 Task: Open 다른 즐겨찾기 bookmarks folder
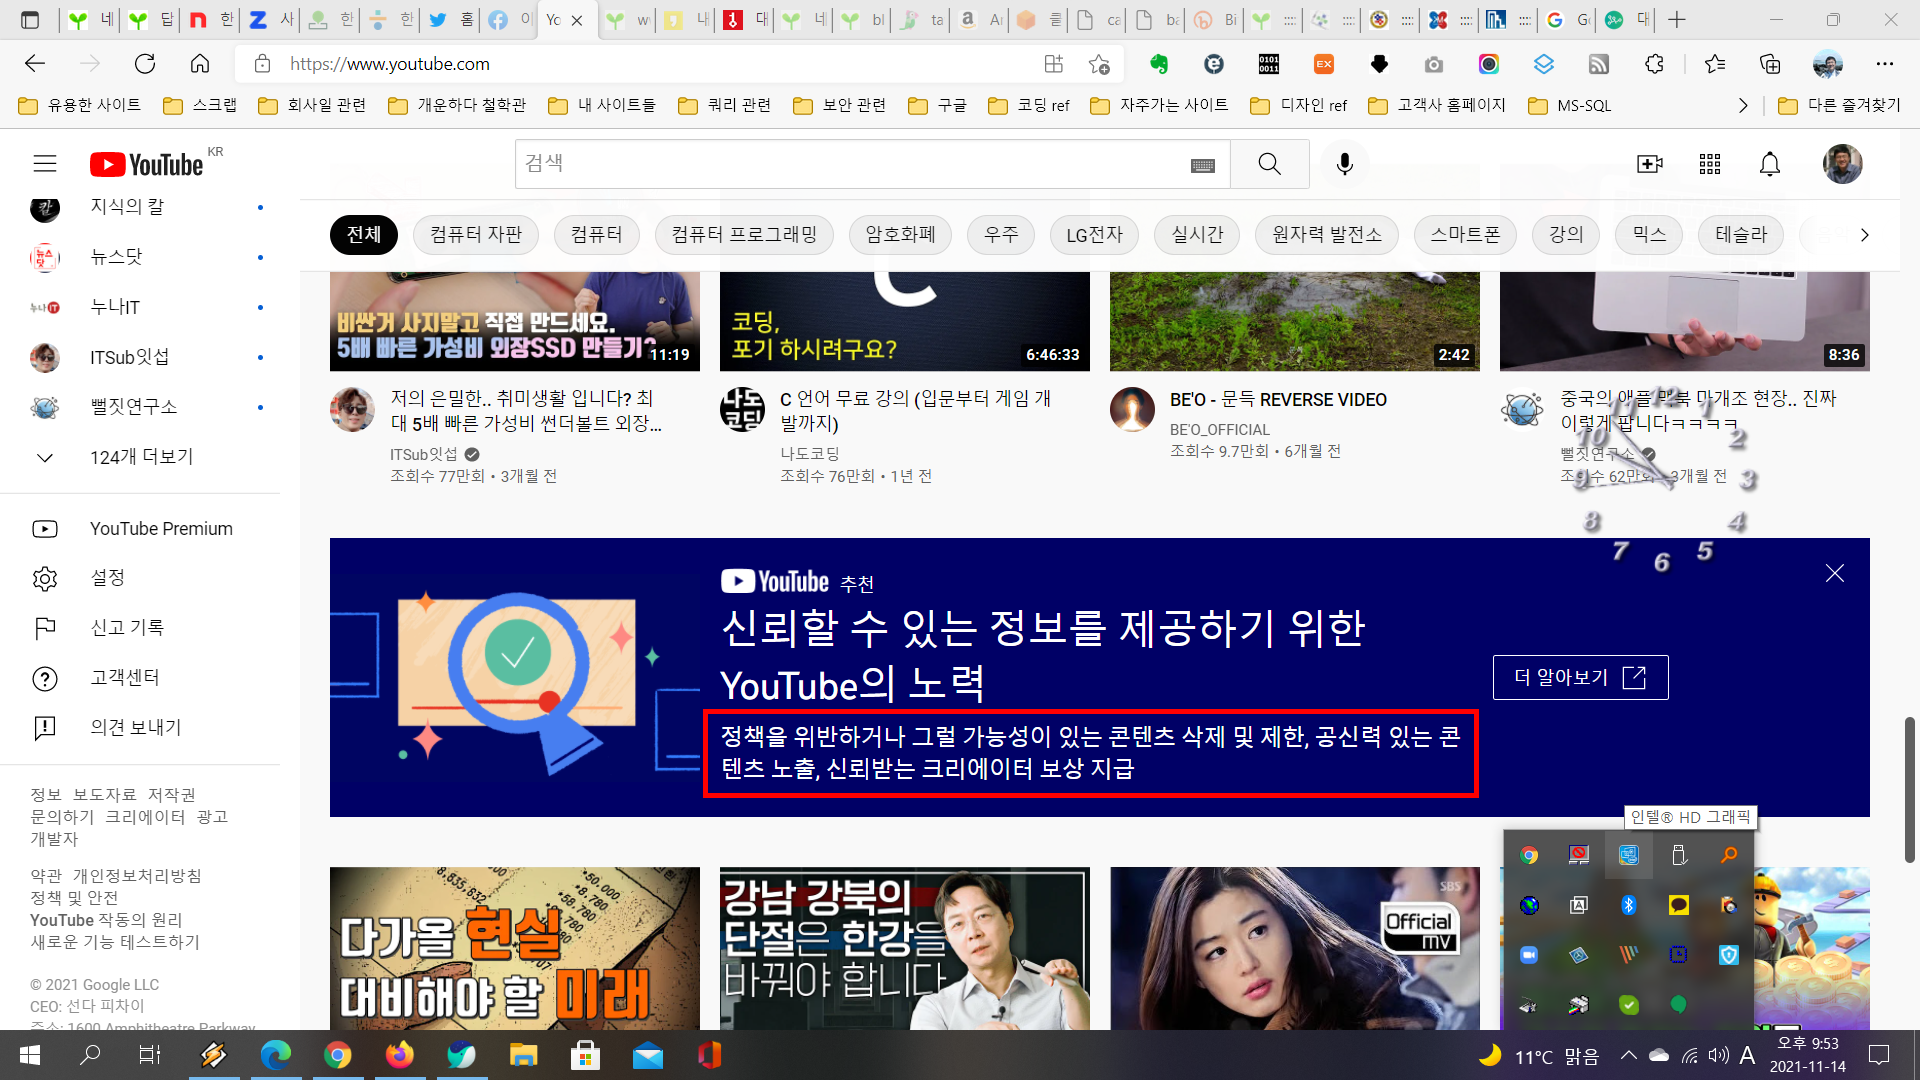1839,105
